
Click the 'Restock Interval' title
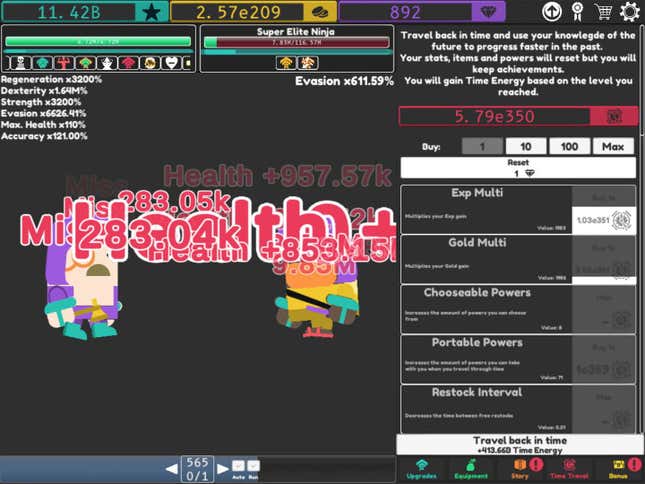[x=477, y=392]
